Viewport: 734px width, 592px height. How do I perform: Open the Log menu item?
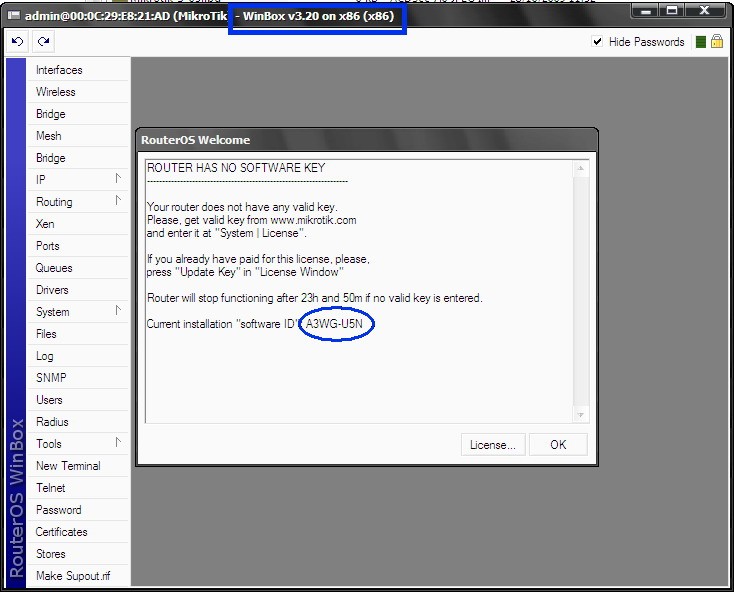pos(78,356)
